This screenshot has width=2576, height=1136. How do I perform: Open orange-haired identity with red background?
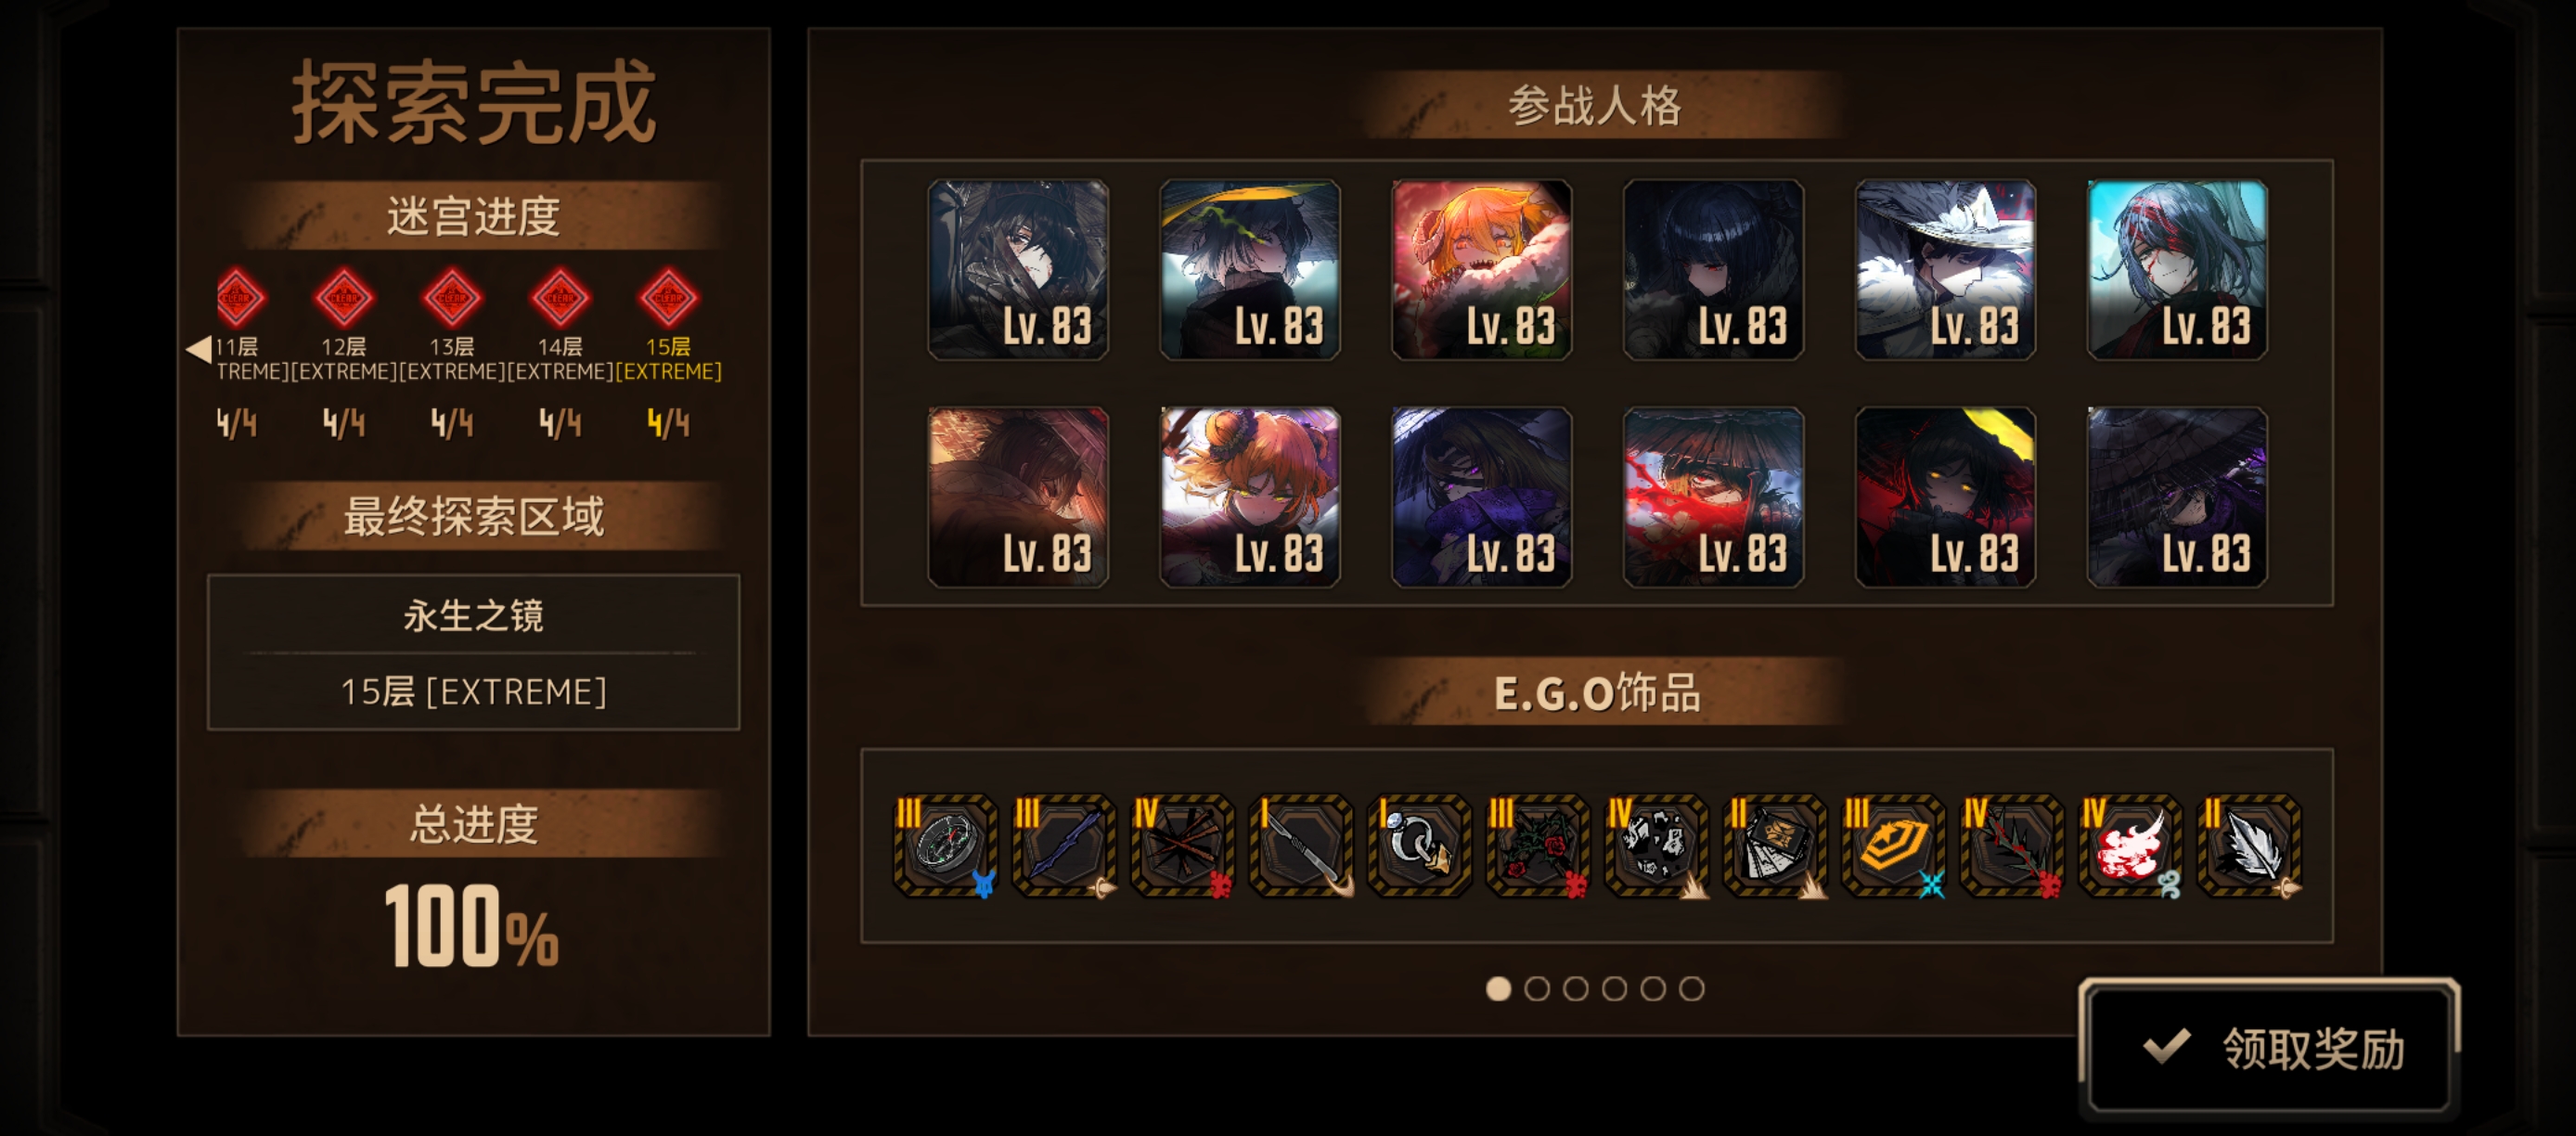(x=1481, y=269)
